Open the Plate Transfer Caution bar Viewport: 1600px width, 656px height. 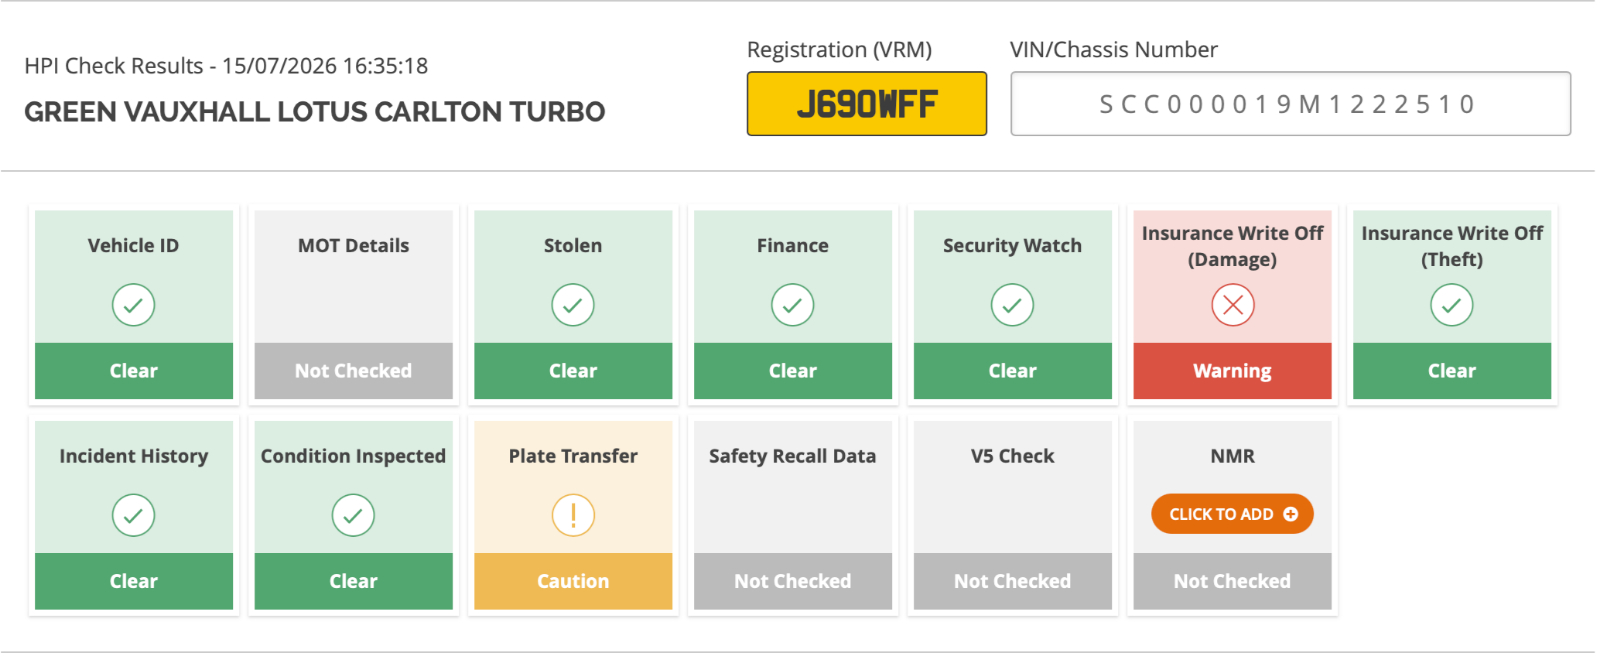573,581
